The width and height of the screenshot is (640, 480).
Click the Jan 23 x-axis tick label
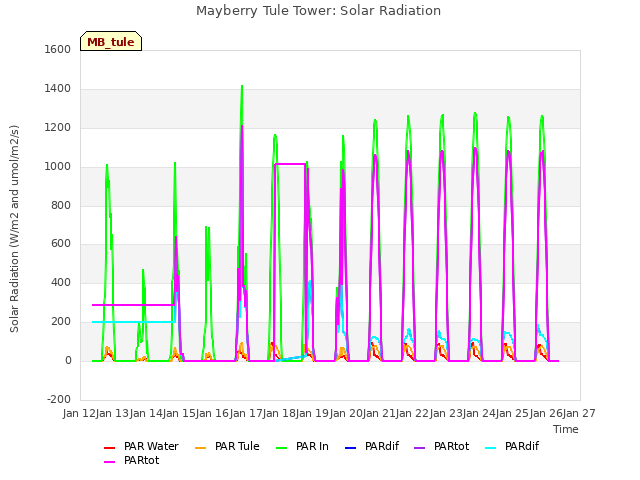(x=446, y=413)
